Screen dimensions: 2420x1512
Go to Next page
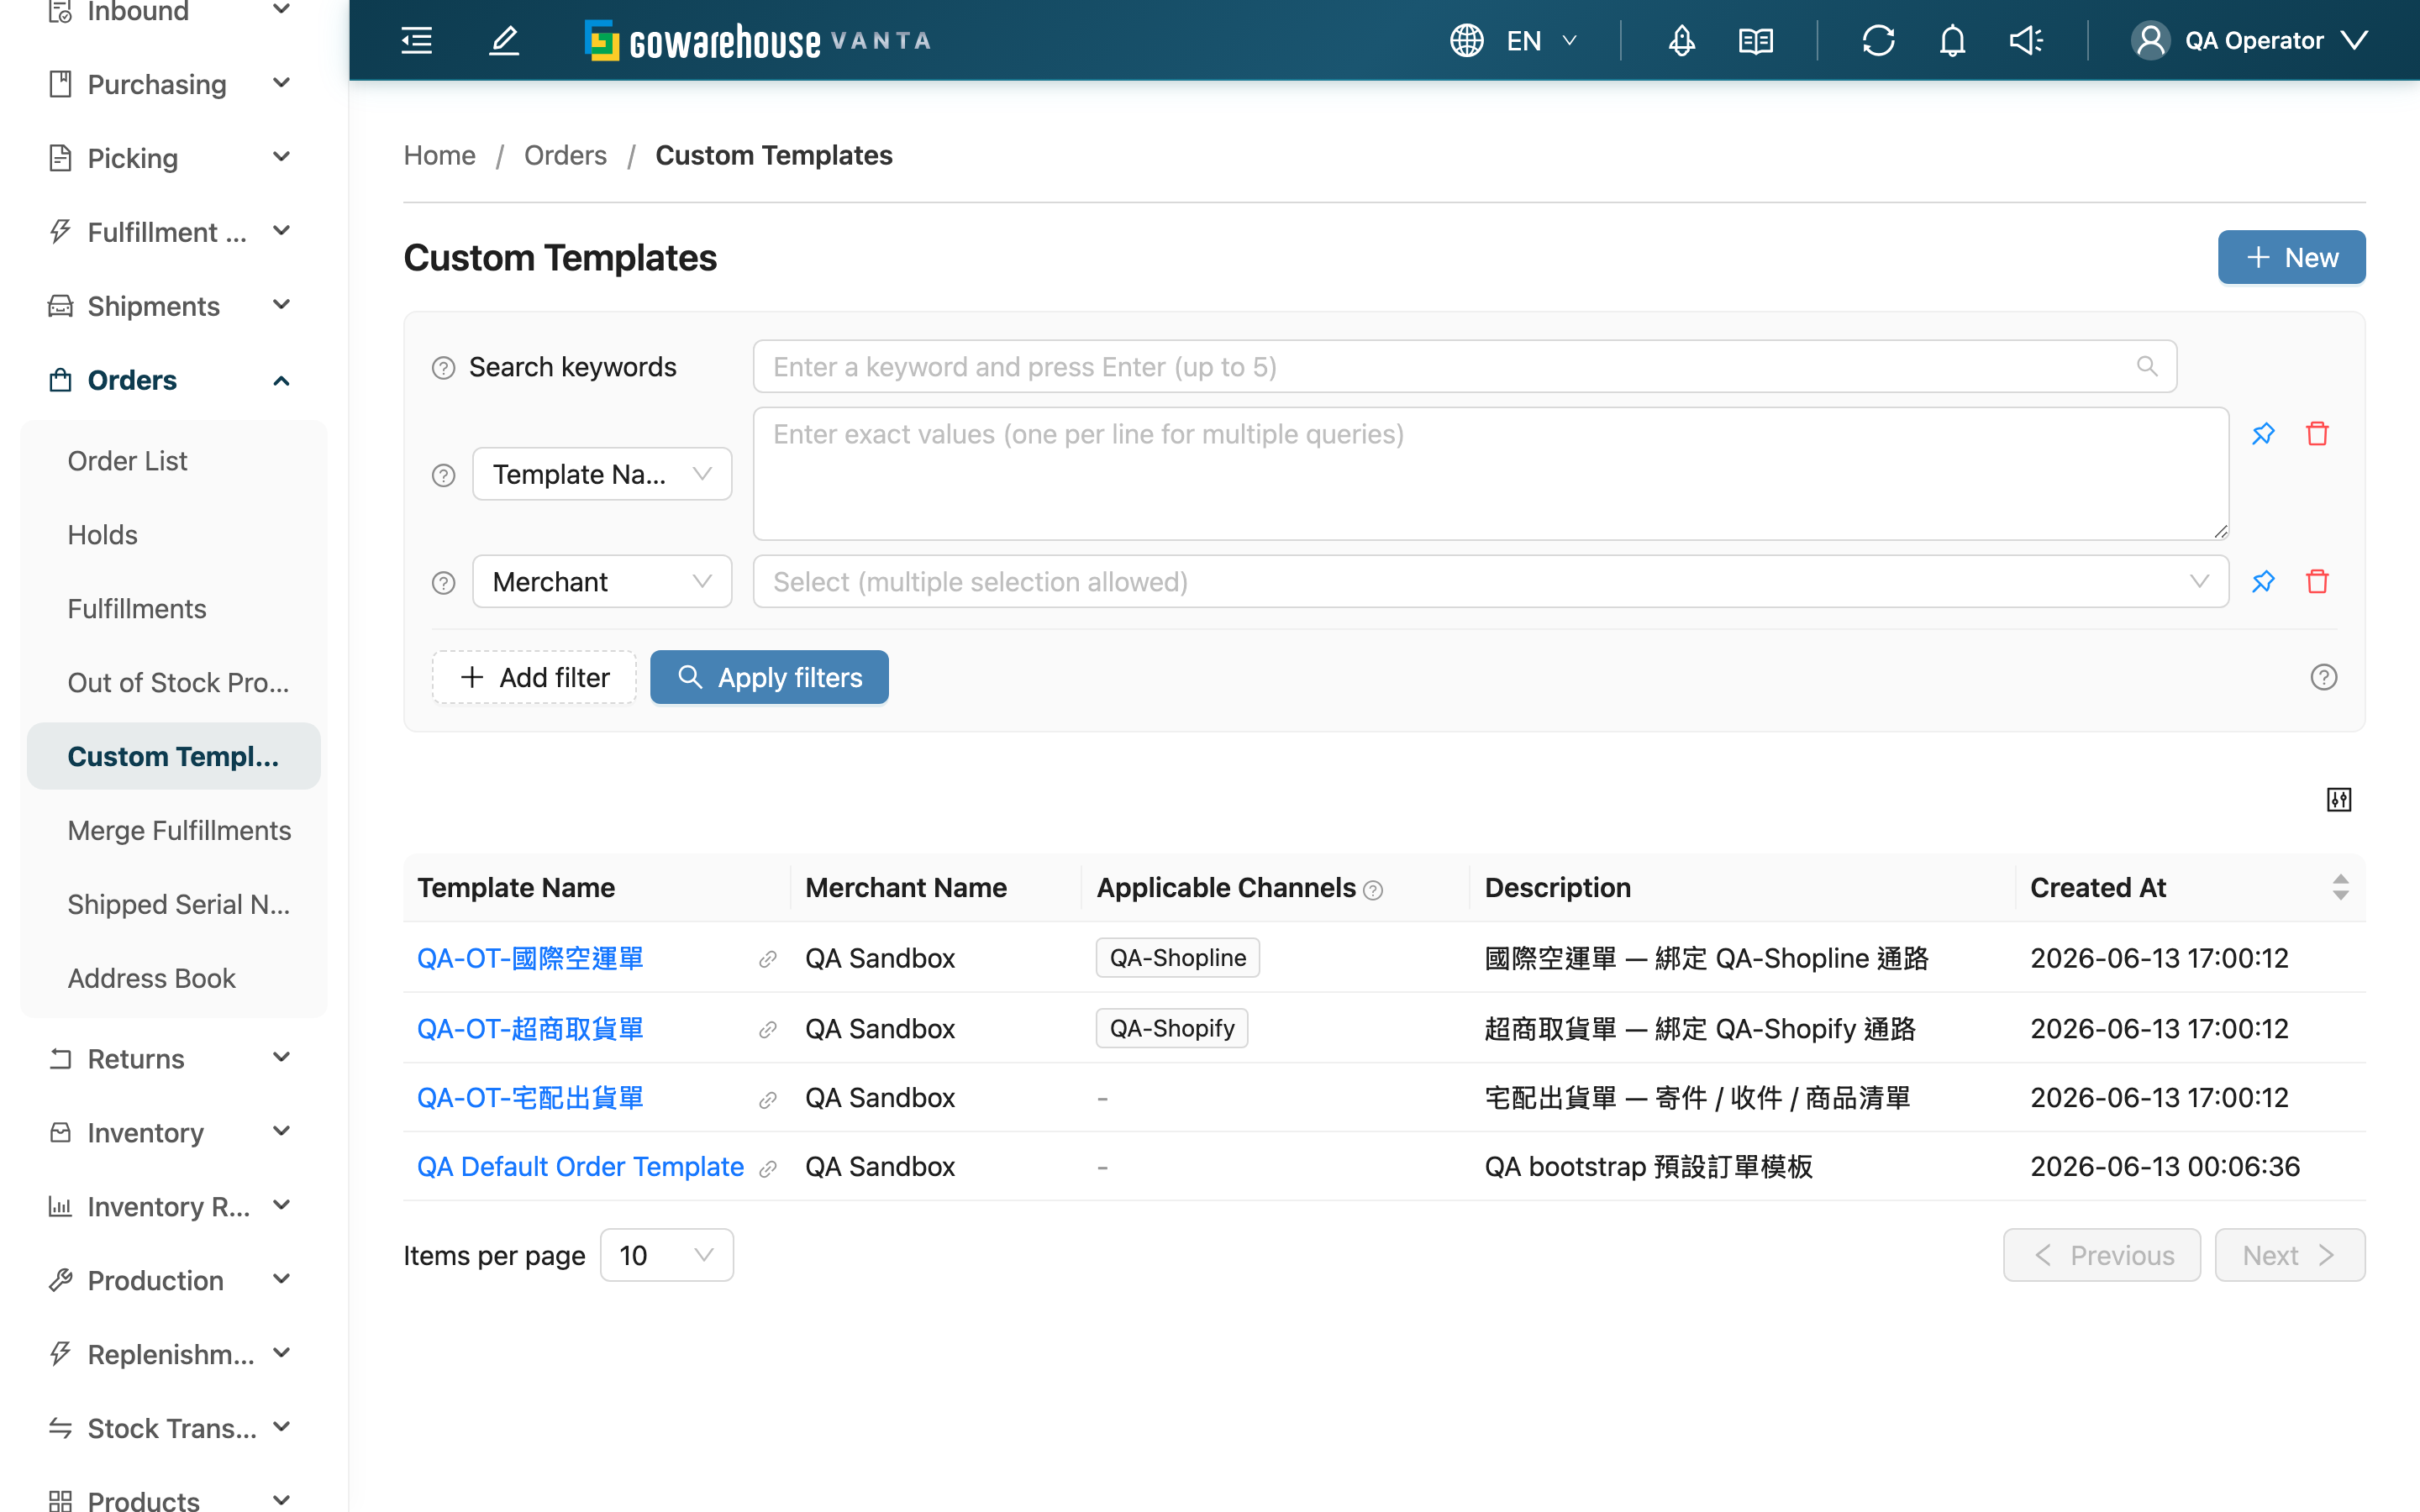[x=2289, y=1255]
